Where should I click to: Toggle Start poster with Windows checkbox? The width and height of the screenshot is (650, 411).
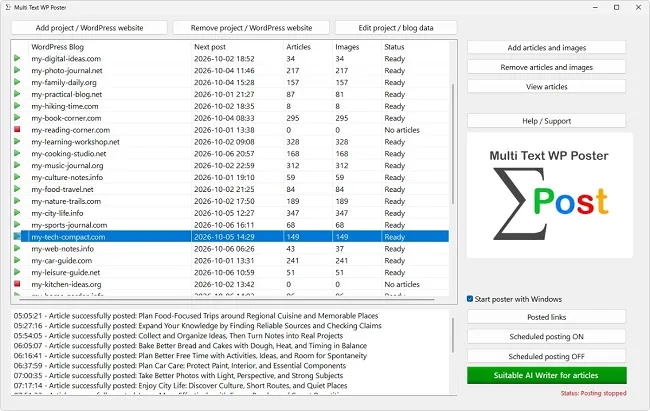coord(470,299)
